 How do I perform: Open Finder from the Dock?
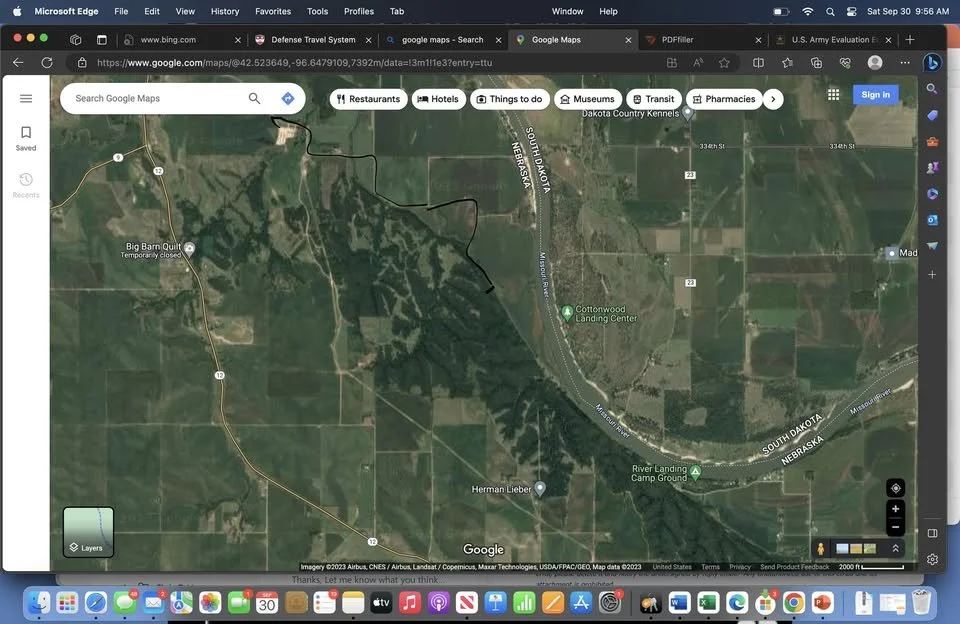(x=38, y=603)
